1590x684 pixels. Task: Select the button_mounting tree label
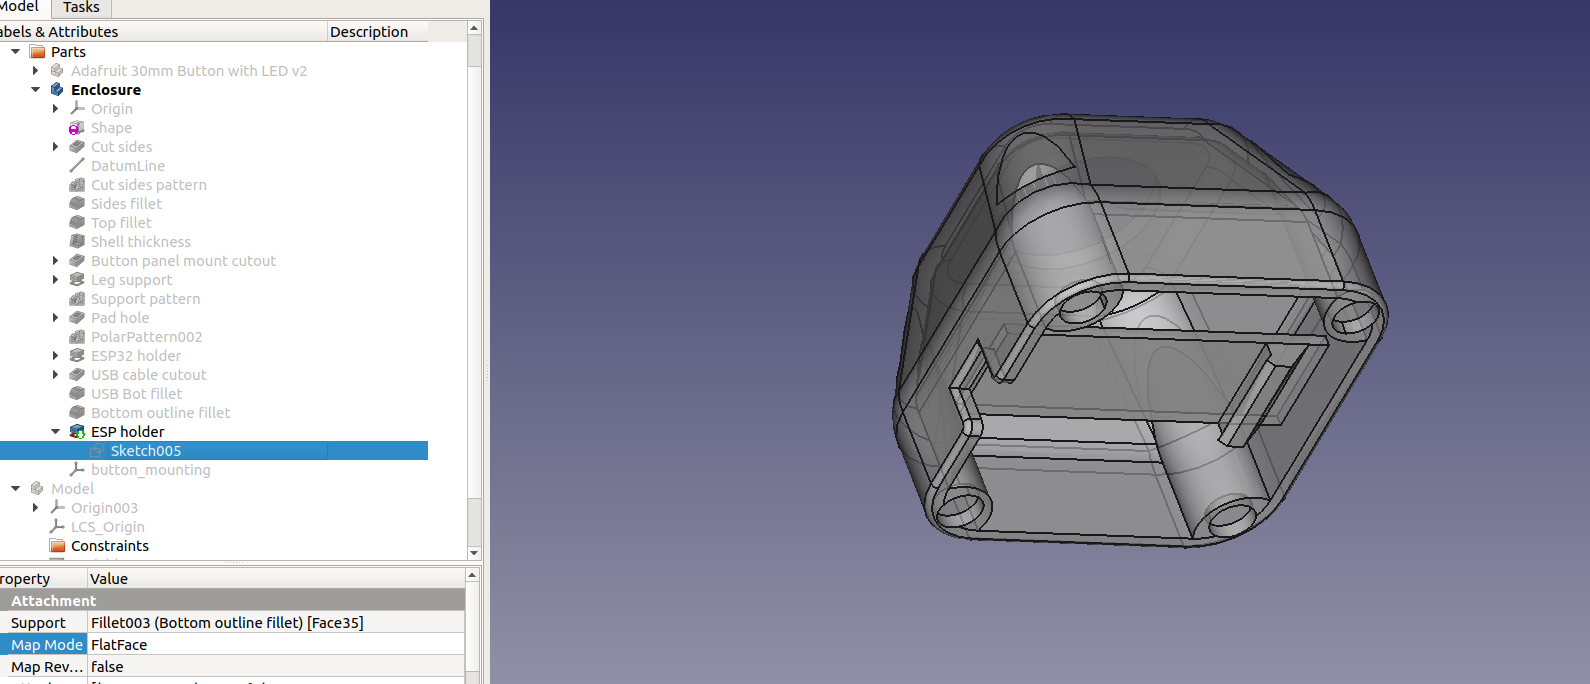(x=151, y=470)
